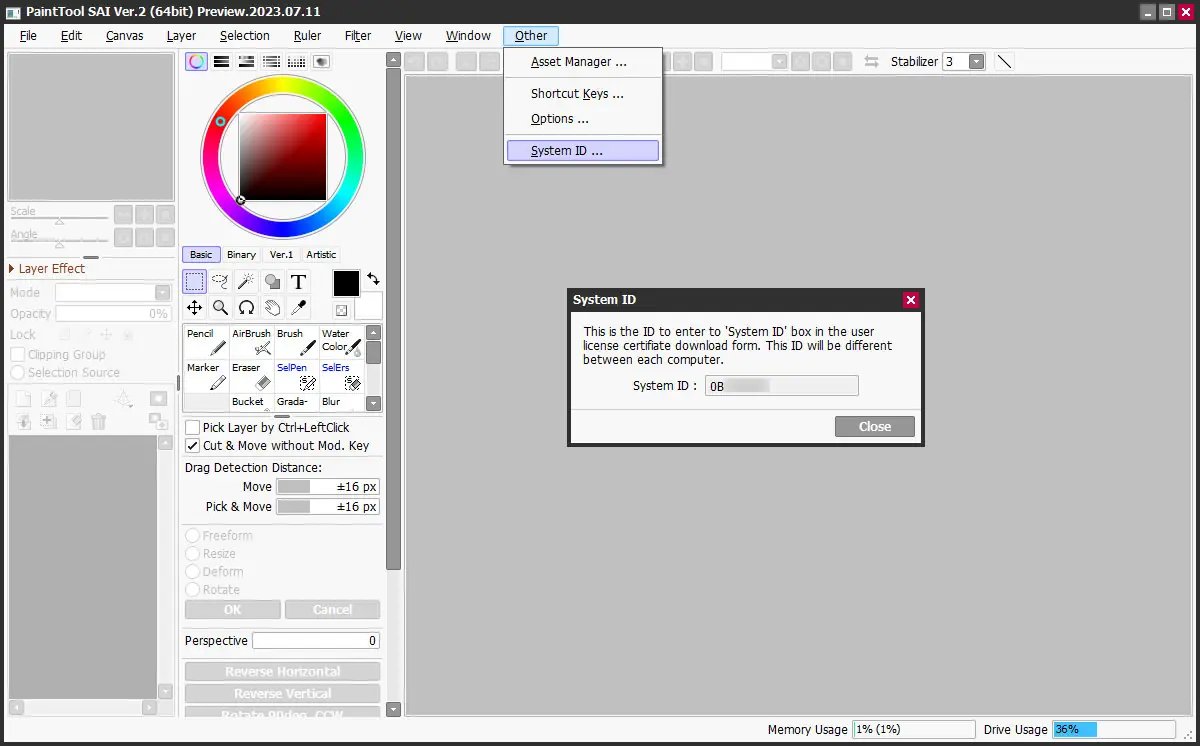The height and width of the screenshot is (746, 1200).
Task: Click the tool list scroll-down arrow
Action: click(373, 404)
